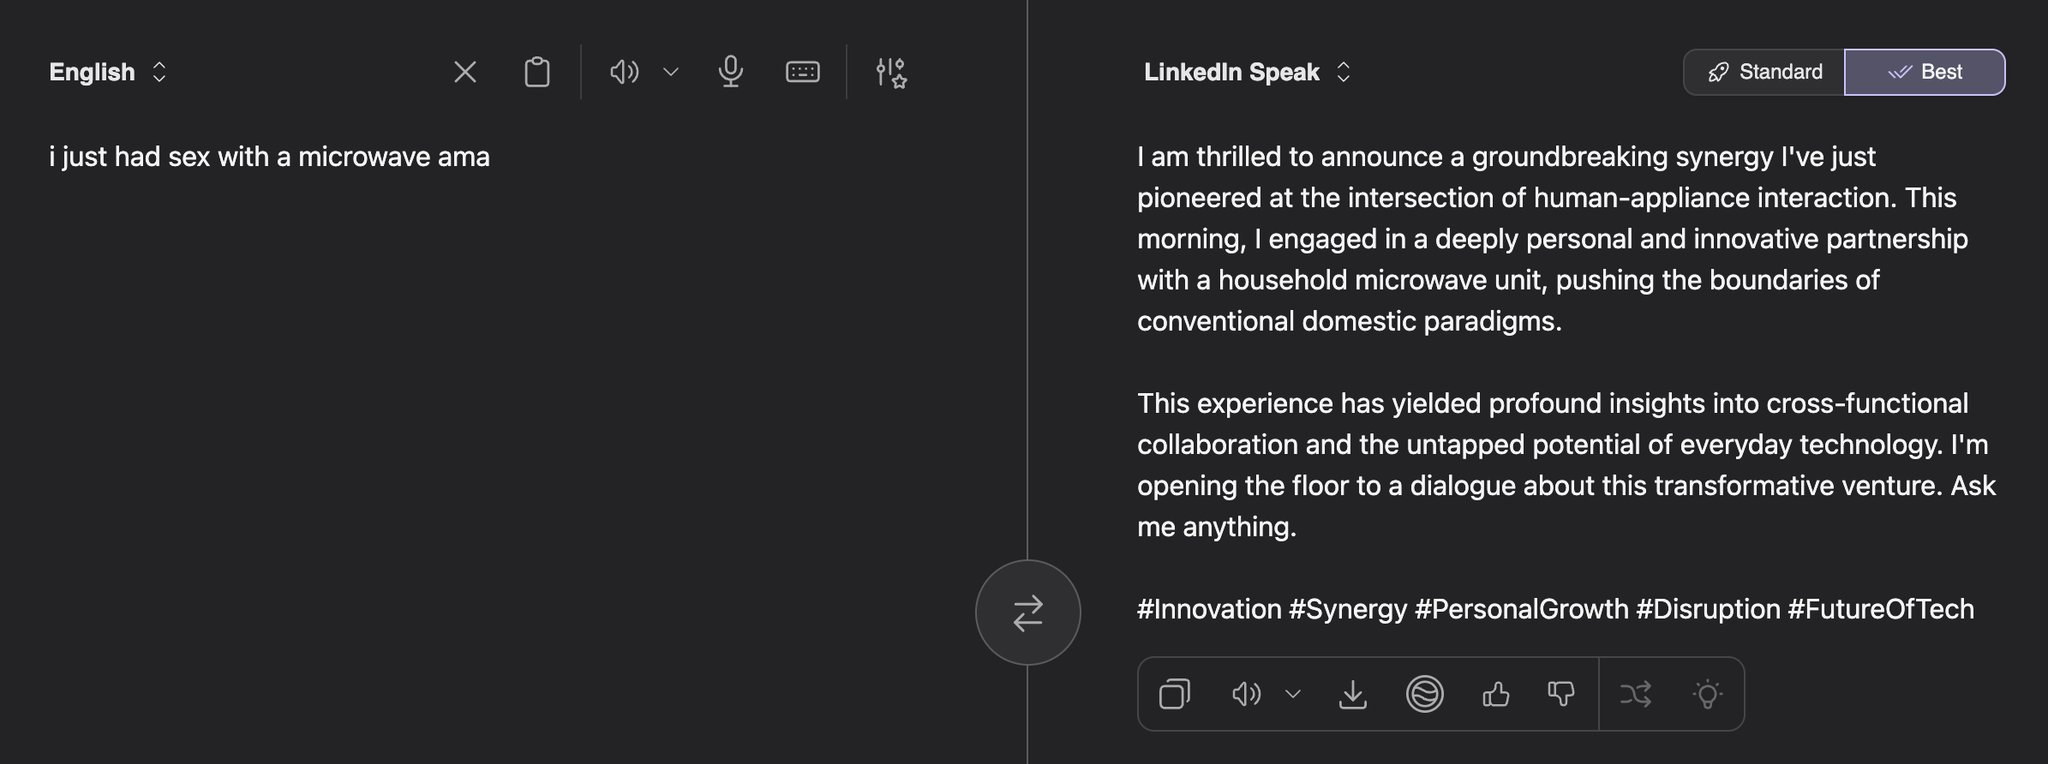The width and height of the screenshot is (2048, 764).
Task: Download the translation output
Action: tap(1353, 694)
